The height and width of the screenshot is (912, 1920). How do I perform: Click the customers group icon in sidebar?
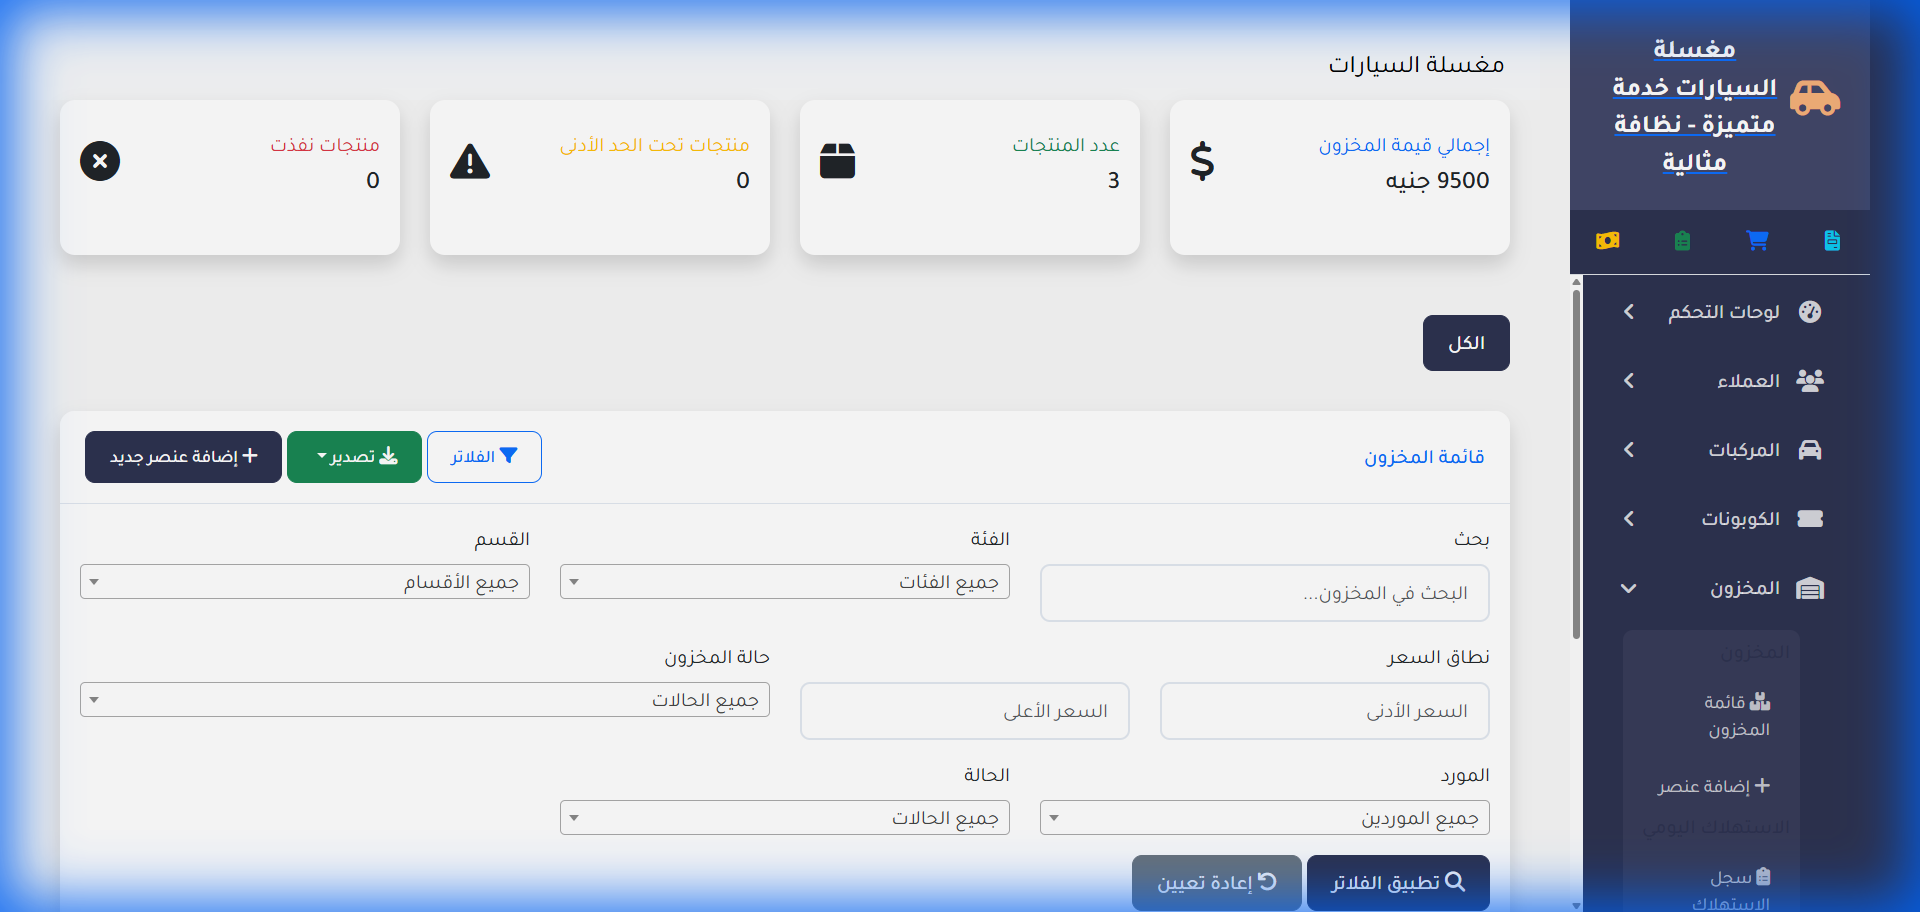tap(1810, 381)
